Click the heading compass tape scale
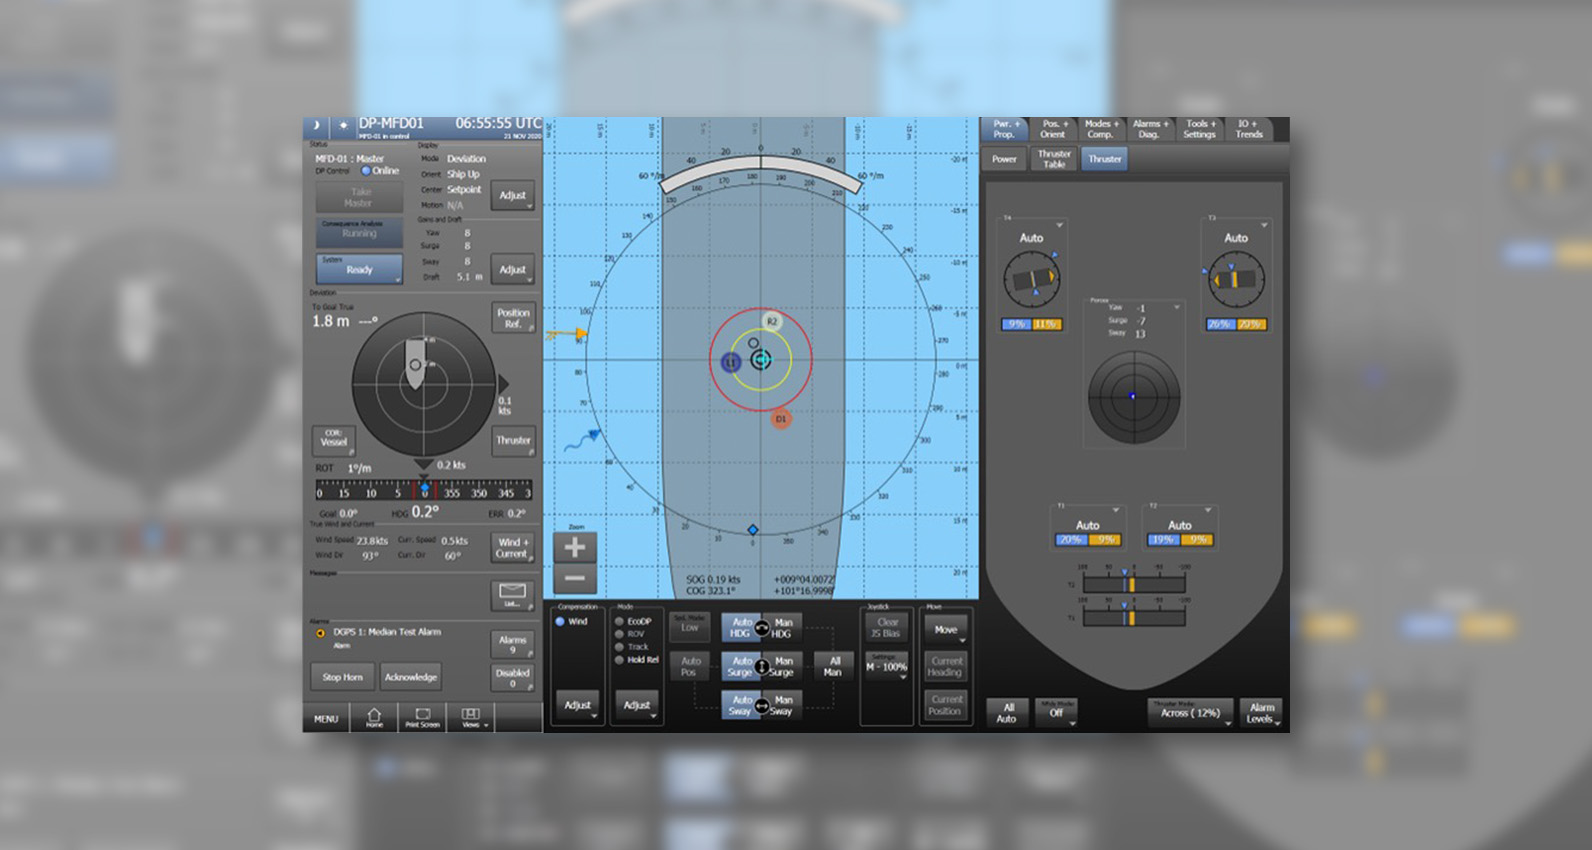The height and width of the screenshot is (850, 1592). [x=423, y=491]
